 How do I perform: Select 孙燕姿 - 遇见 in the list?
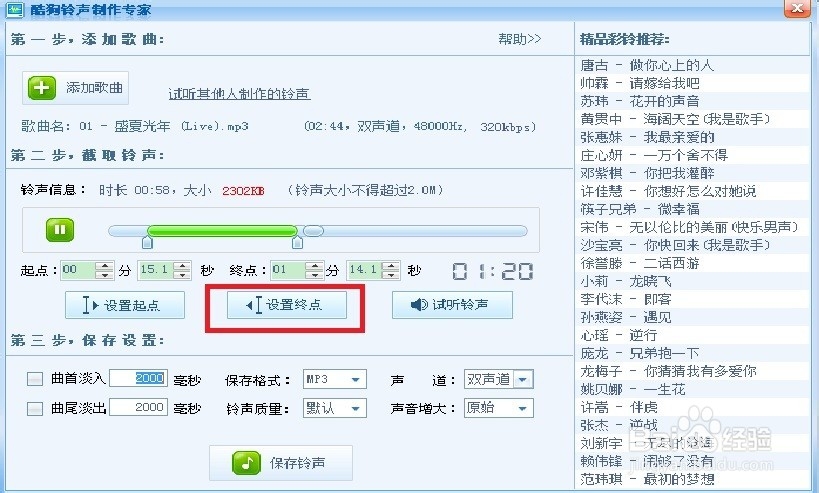[694, 317]
